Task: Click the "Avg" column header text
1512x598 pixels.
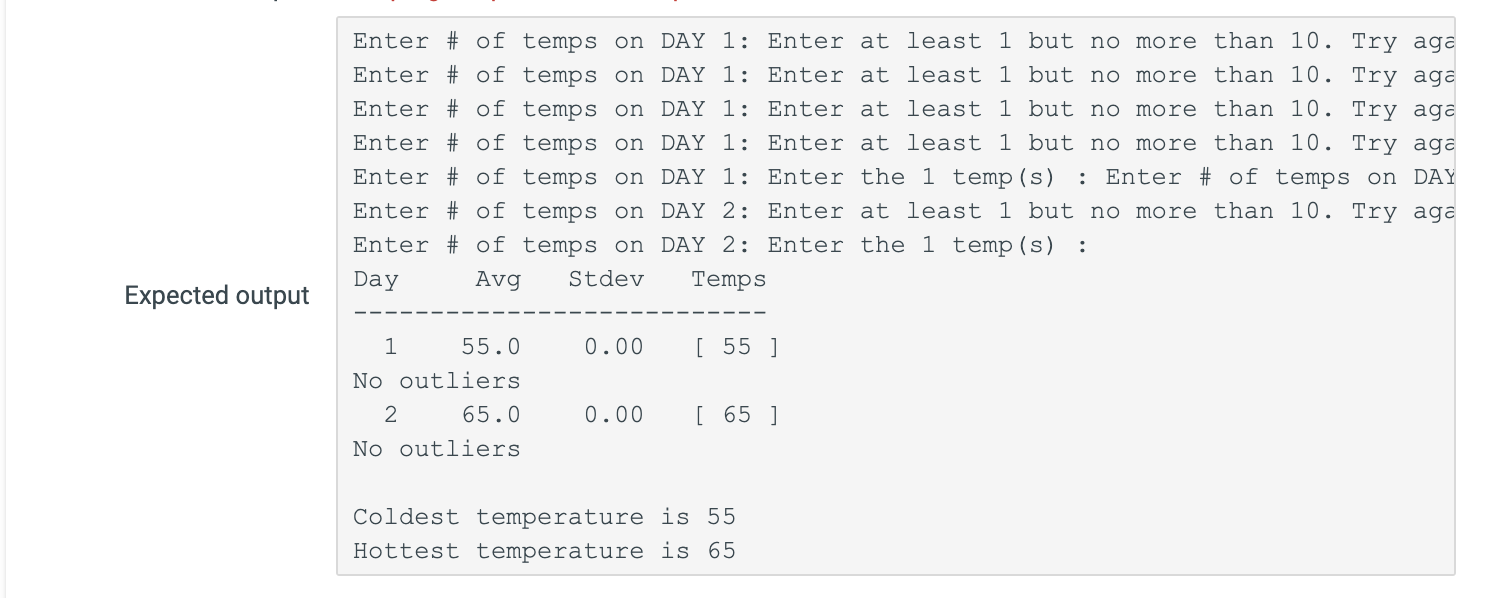Action: [497, 279]
